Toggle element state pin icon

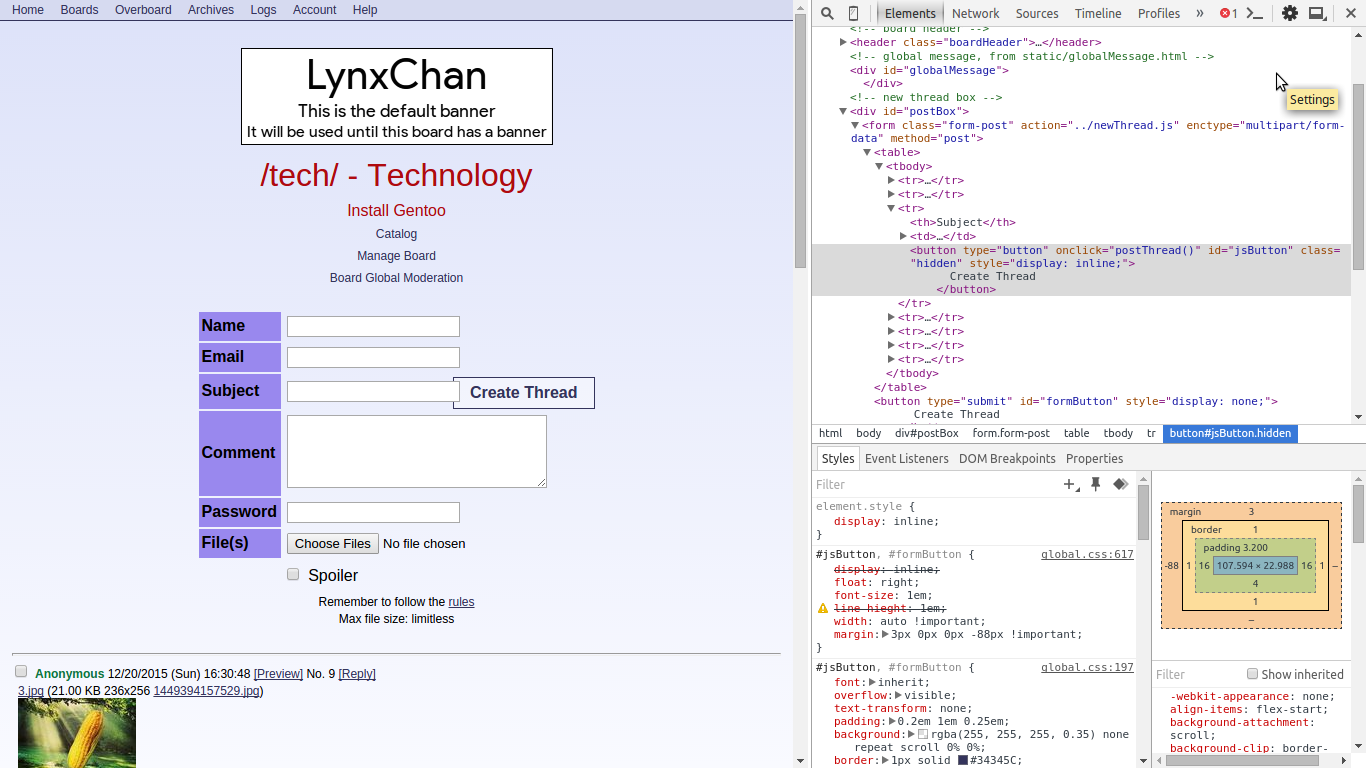1095,484
